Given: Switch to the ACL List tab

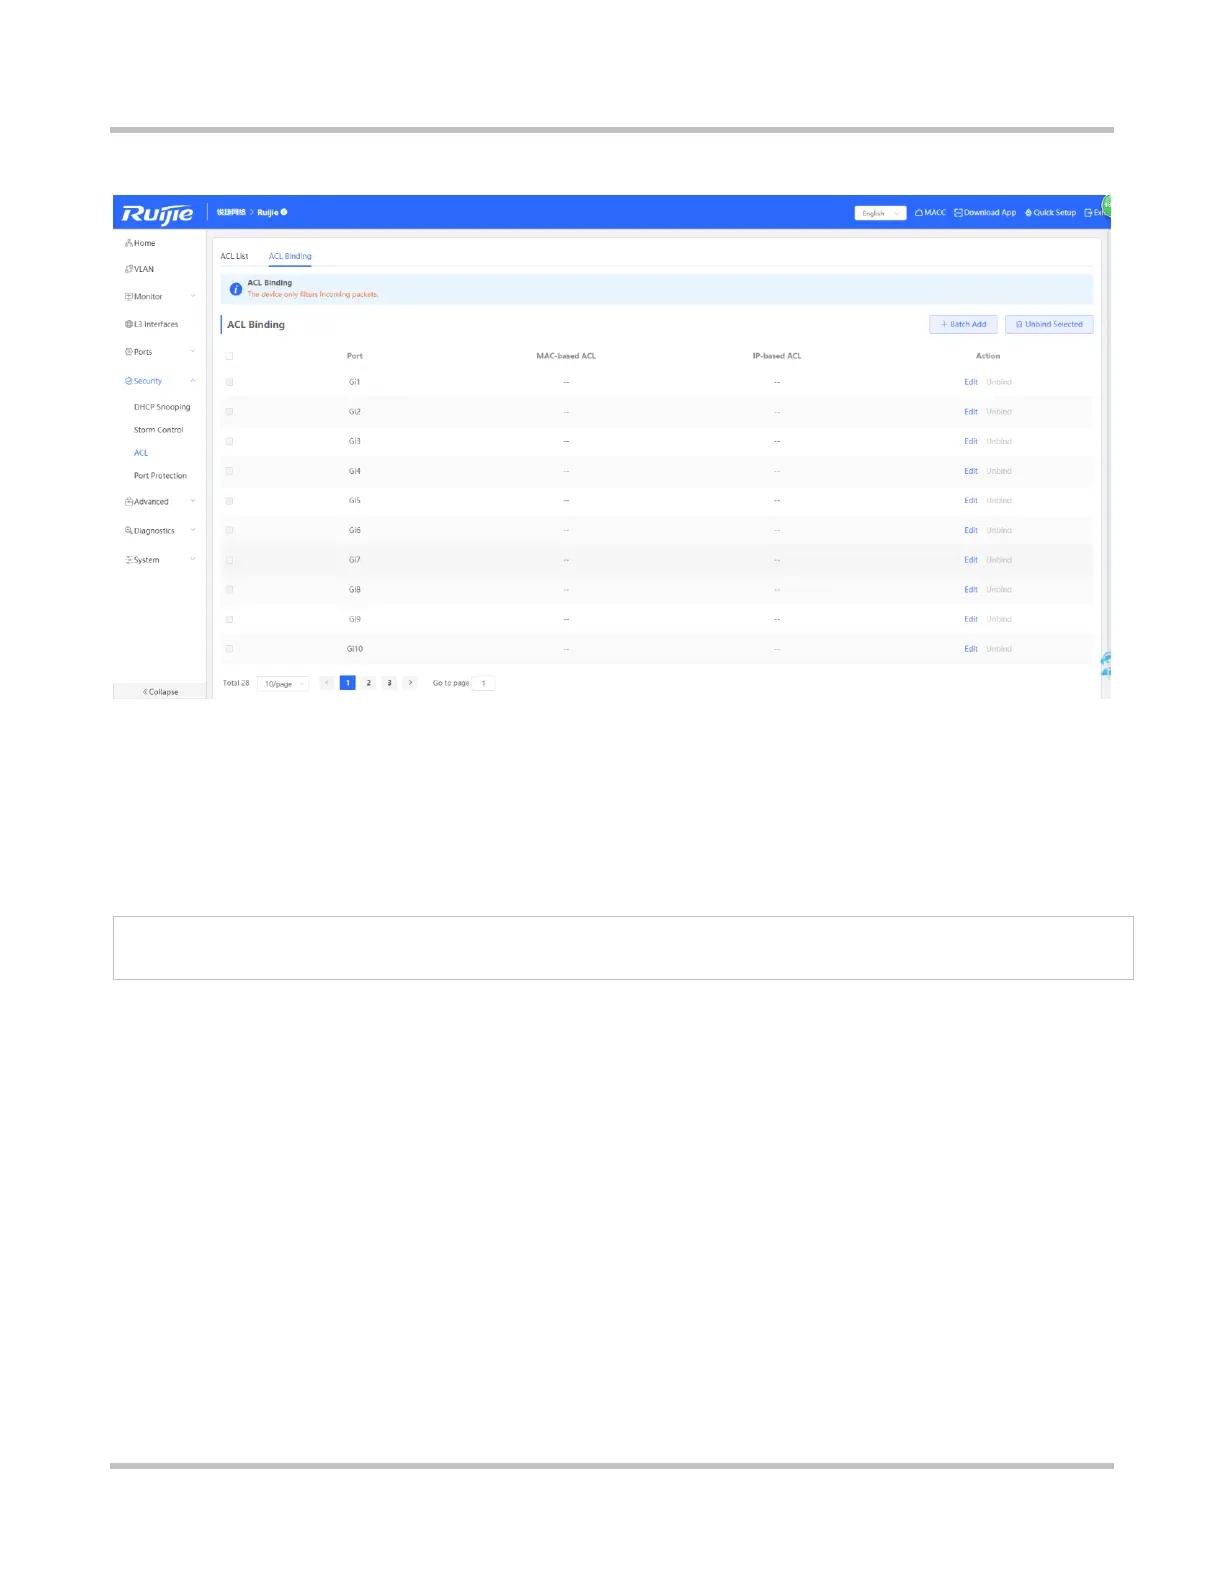Looking at the screenshot, I should (234, 256).
